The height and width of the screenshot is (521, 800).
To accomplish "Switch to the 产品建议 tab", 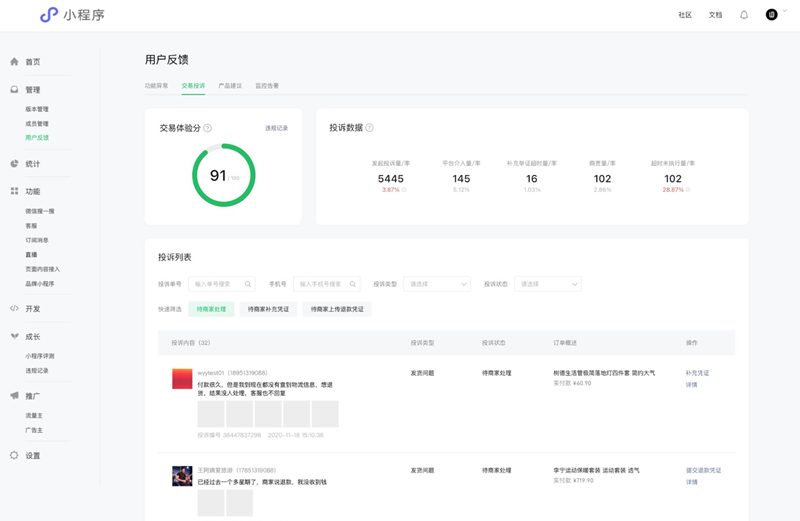I will [x=230, y=86].
